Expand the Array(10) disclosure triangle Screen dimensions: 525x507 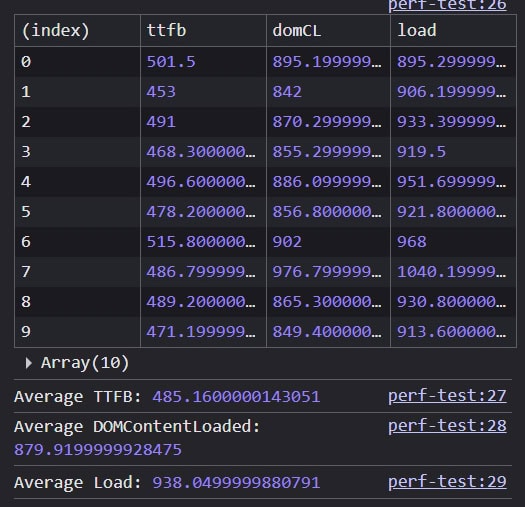[x=29, y=363]
